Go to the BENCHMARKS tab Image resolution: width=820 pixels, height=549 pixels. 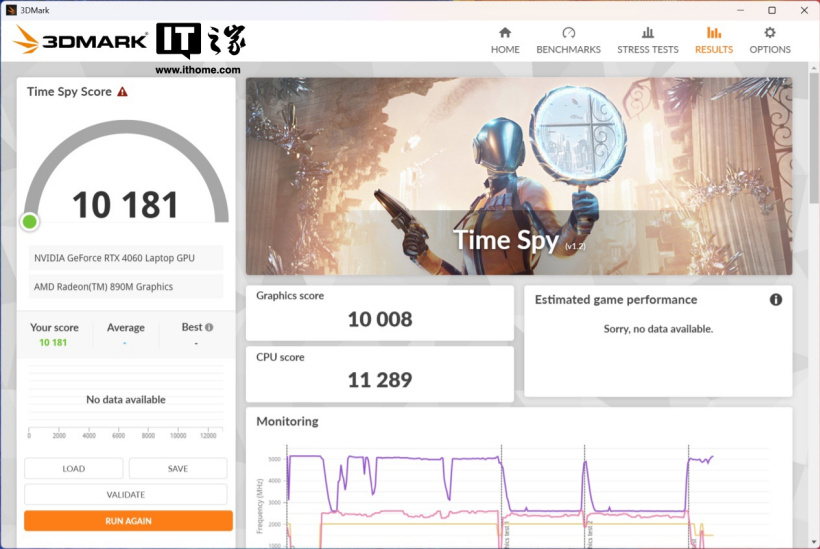(x=568, y=49)
